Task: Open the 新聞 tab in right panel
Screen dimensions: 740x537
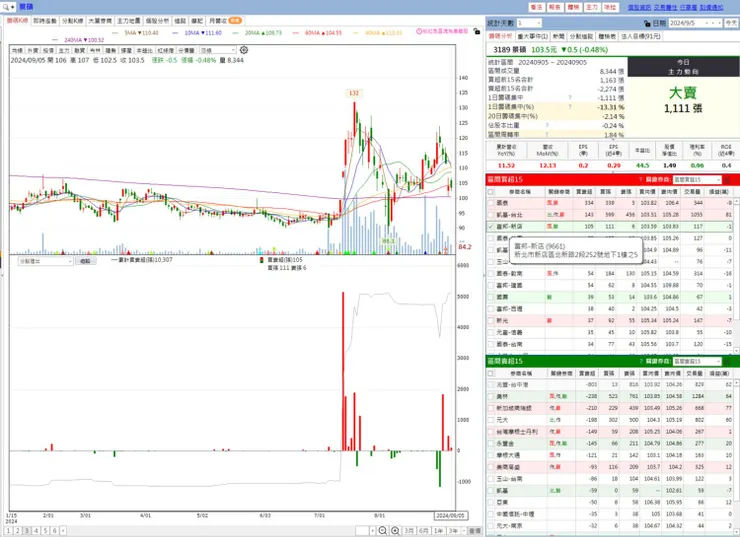Action: click(x=558, y=36)
